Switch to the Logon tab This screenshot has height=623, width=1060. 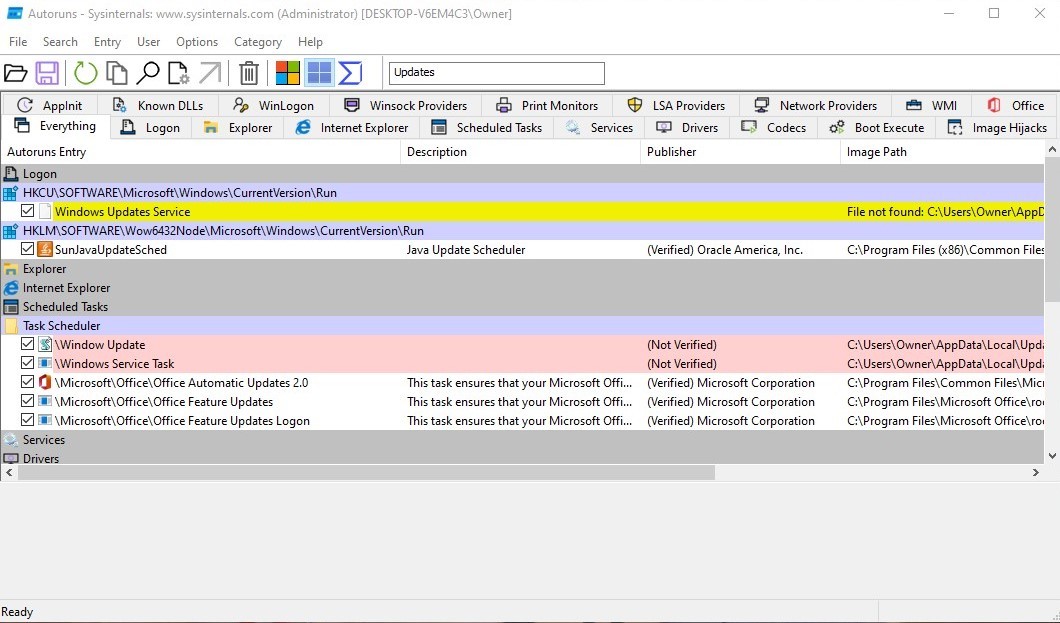point(151,128)
